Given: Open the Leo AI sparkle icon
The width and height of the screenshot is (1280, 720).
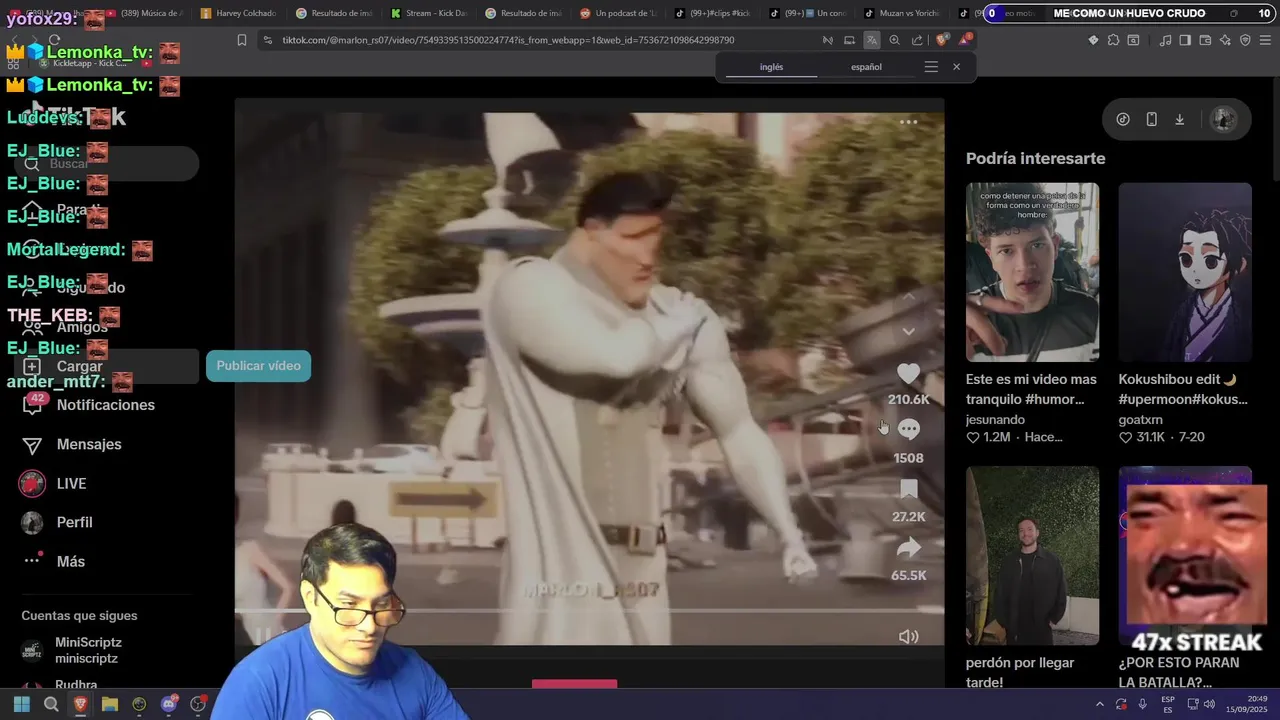Looking at the screenshot, I should click(1225, 40).
